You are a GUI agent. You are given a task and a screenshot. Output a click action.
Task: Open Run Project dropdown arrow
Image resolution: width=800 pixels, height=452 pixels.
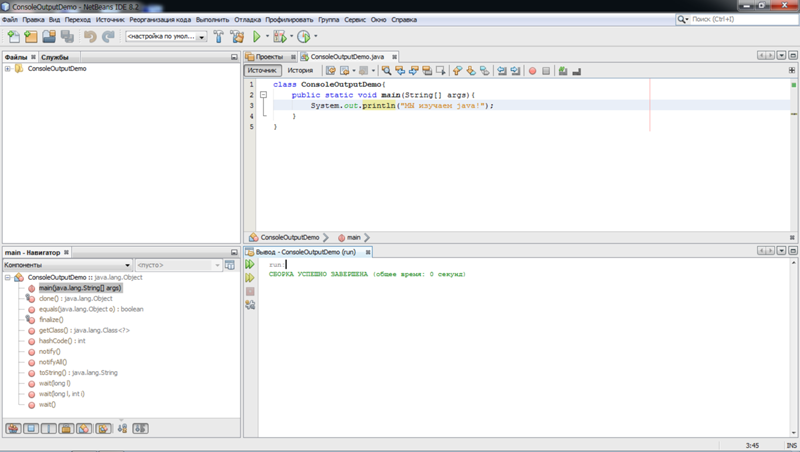click(267, 37)
